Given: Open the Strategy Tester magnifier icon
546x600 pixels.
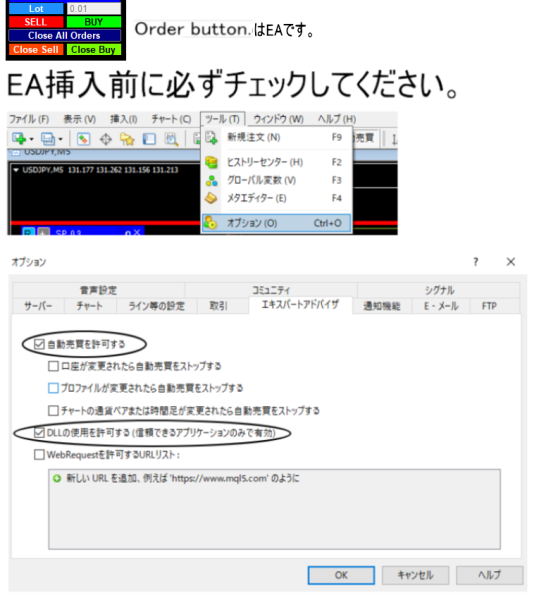Looking at the screenshot, I should 171,140.
